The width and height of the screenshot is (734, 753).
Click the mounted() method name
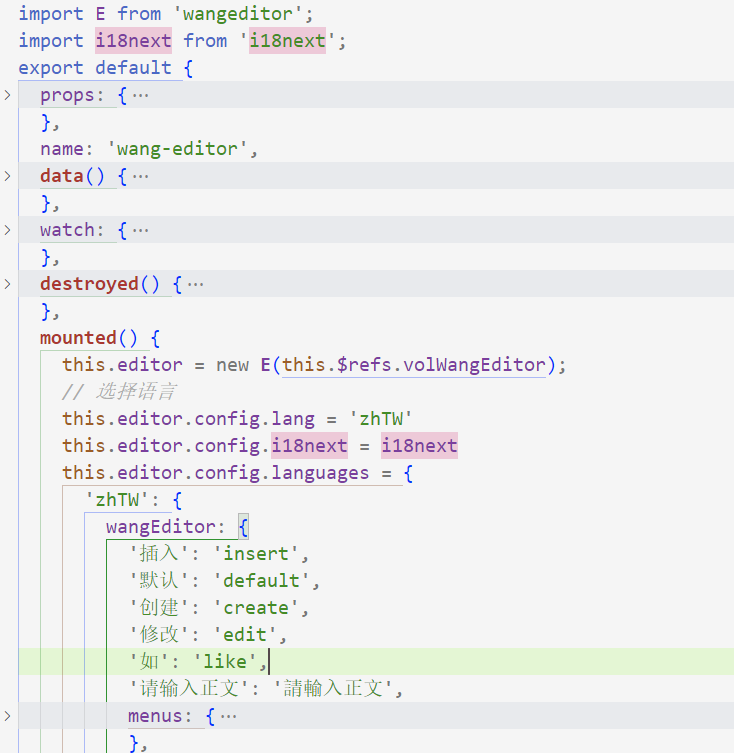[x=78, y=338]
